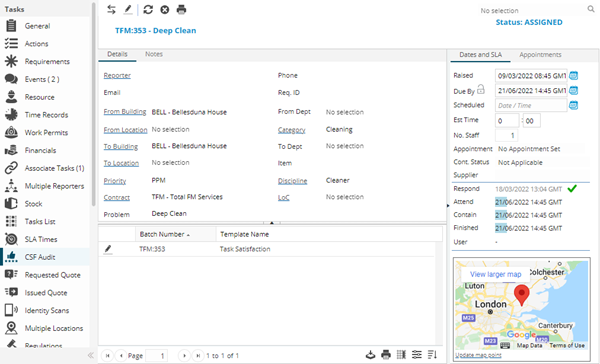Click the Contract link
Screen dimensions: 600x364
[x=117, y=198]
